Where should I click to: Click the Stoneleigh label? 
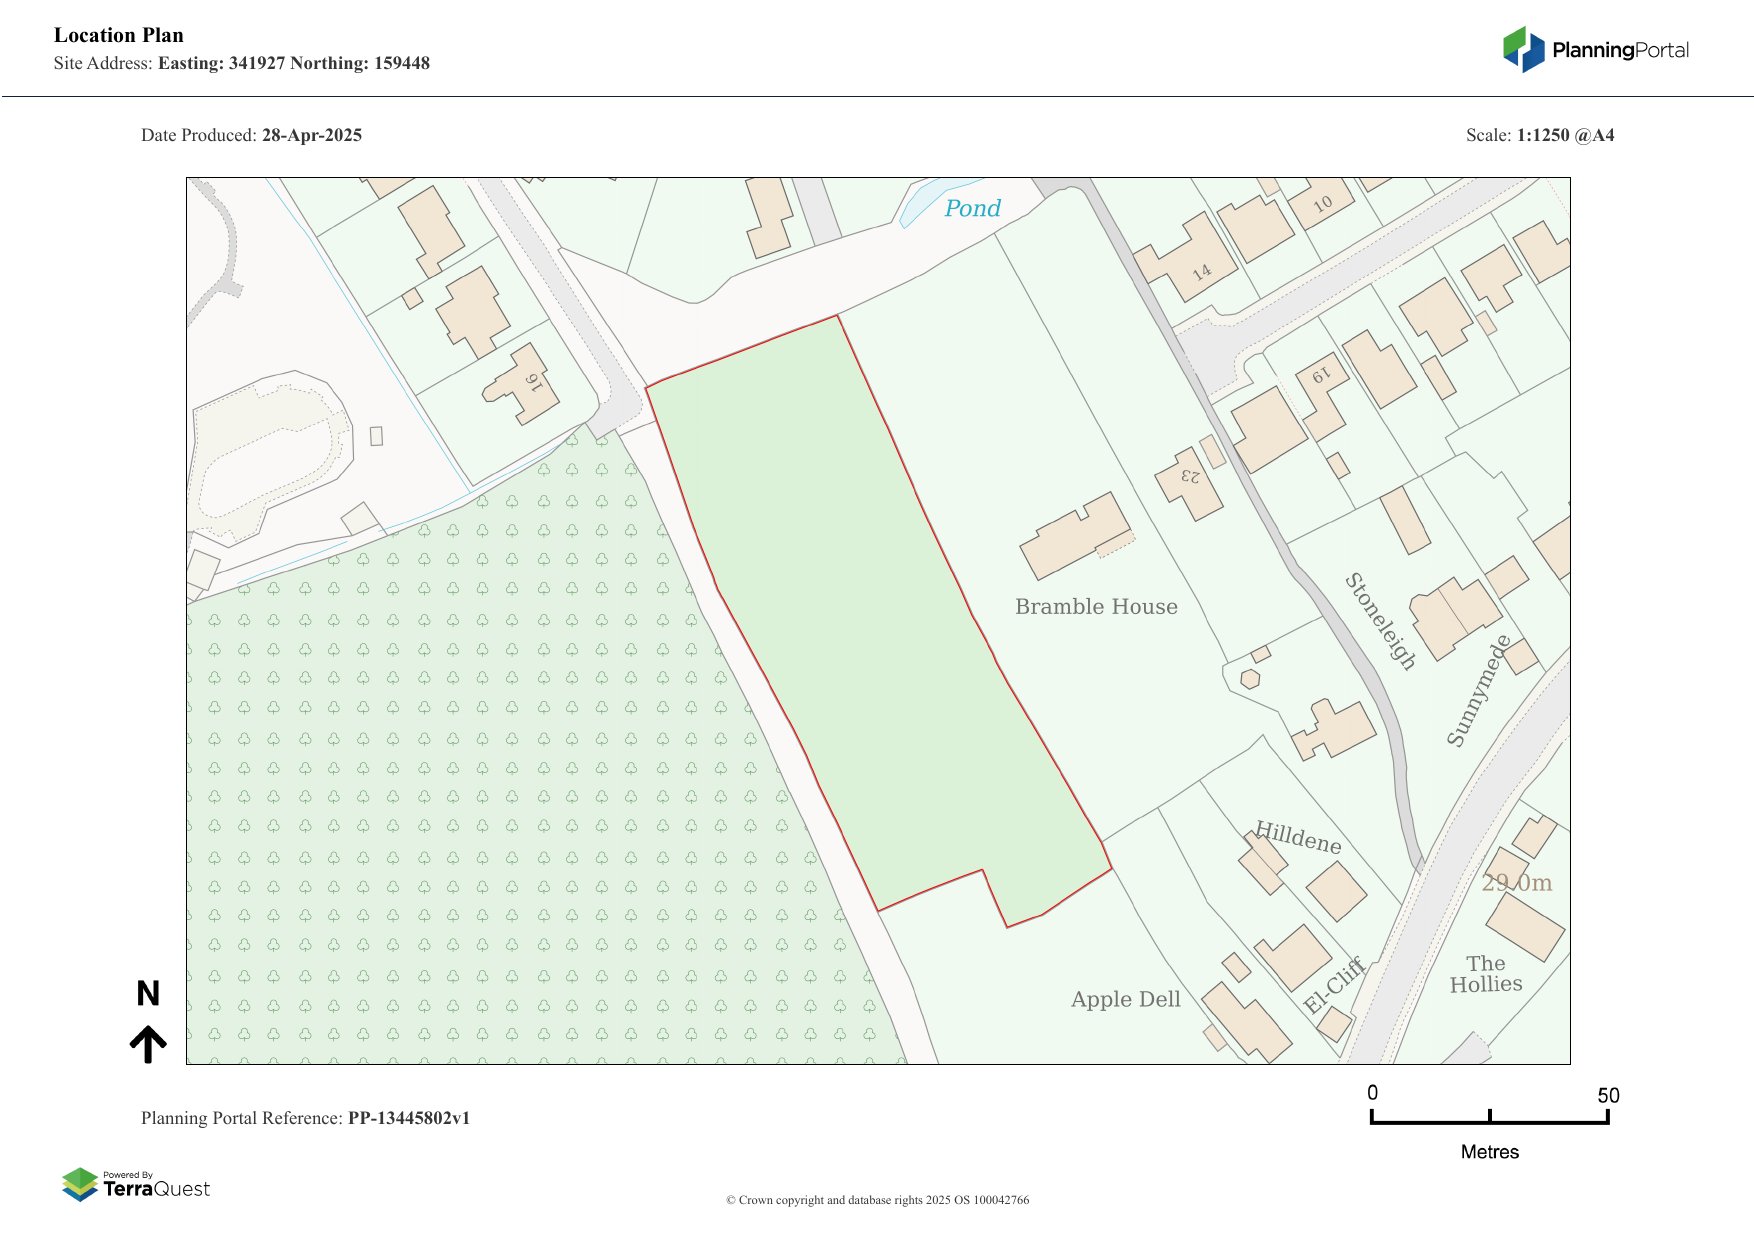click(1380, 621)
